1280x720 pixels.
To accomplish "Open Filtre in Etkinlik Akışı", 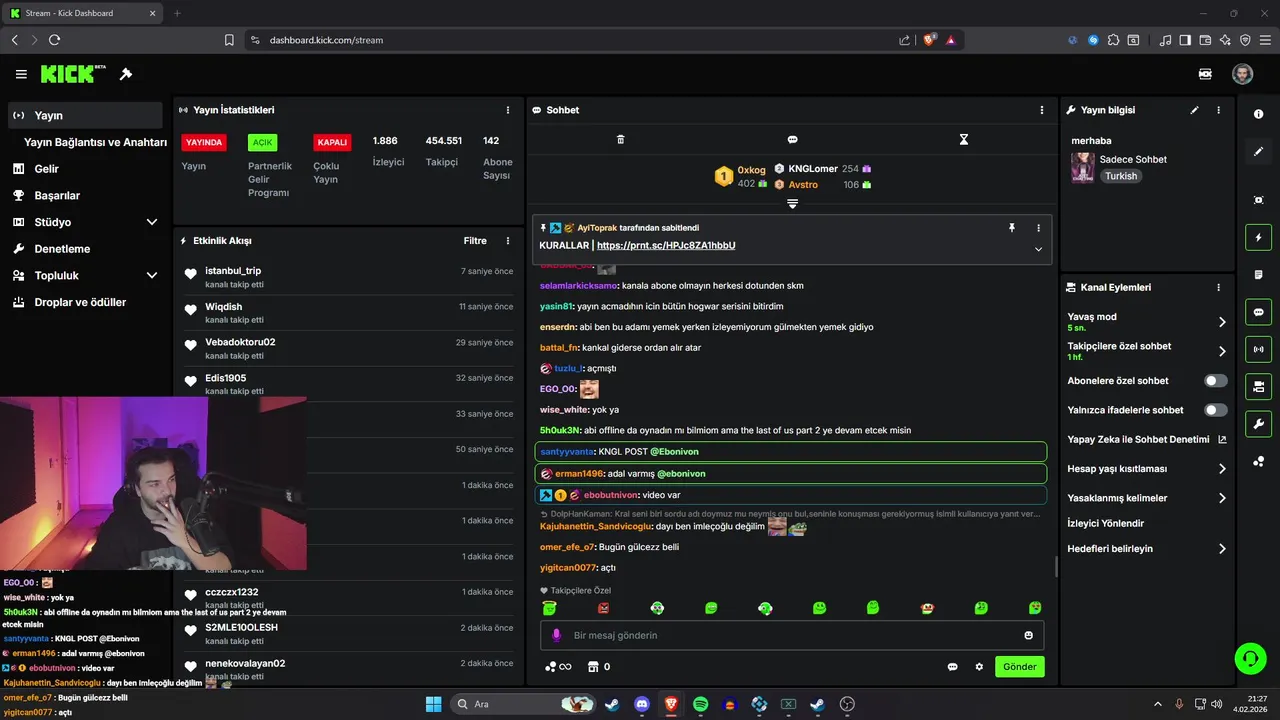I will click(475, 241).
